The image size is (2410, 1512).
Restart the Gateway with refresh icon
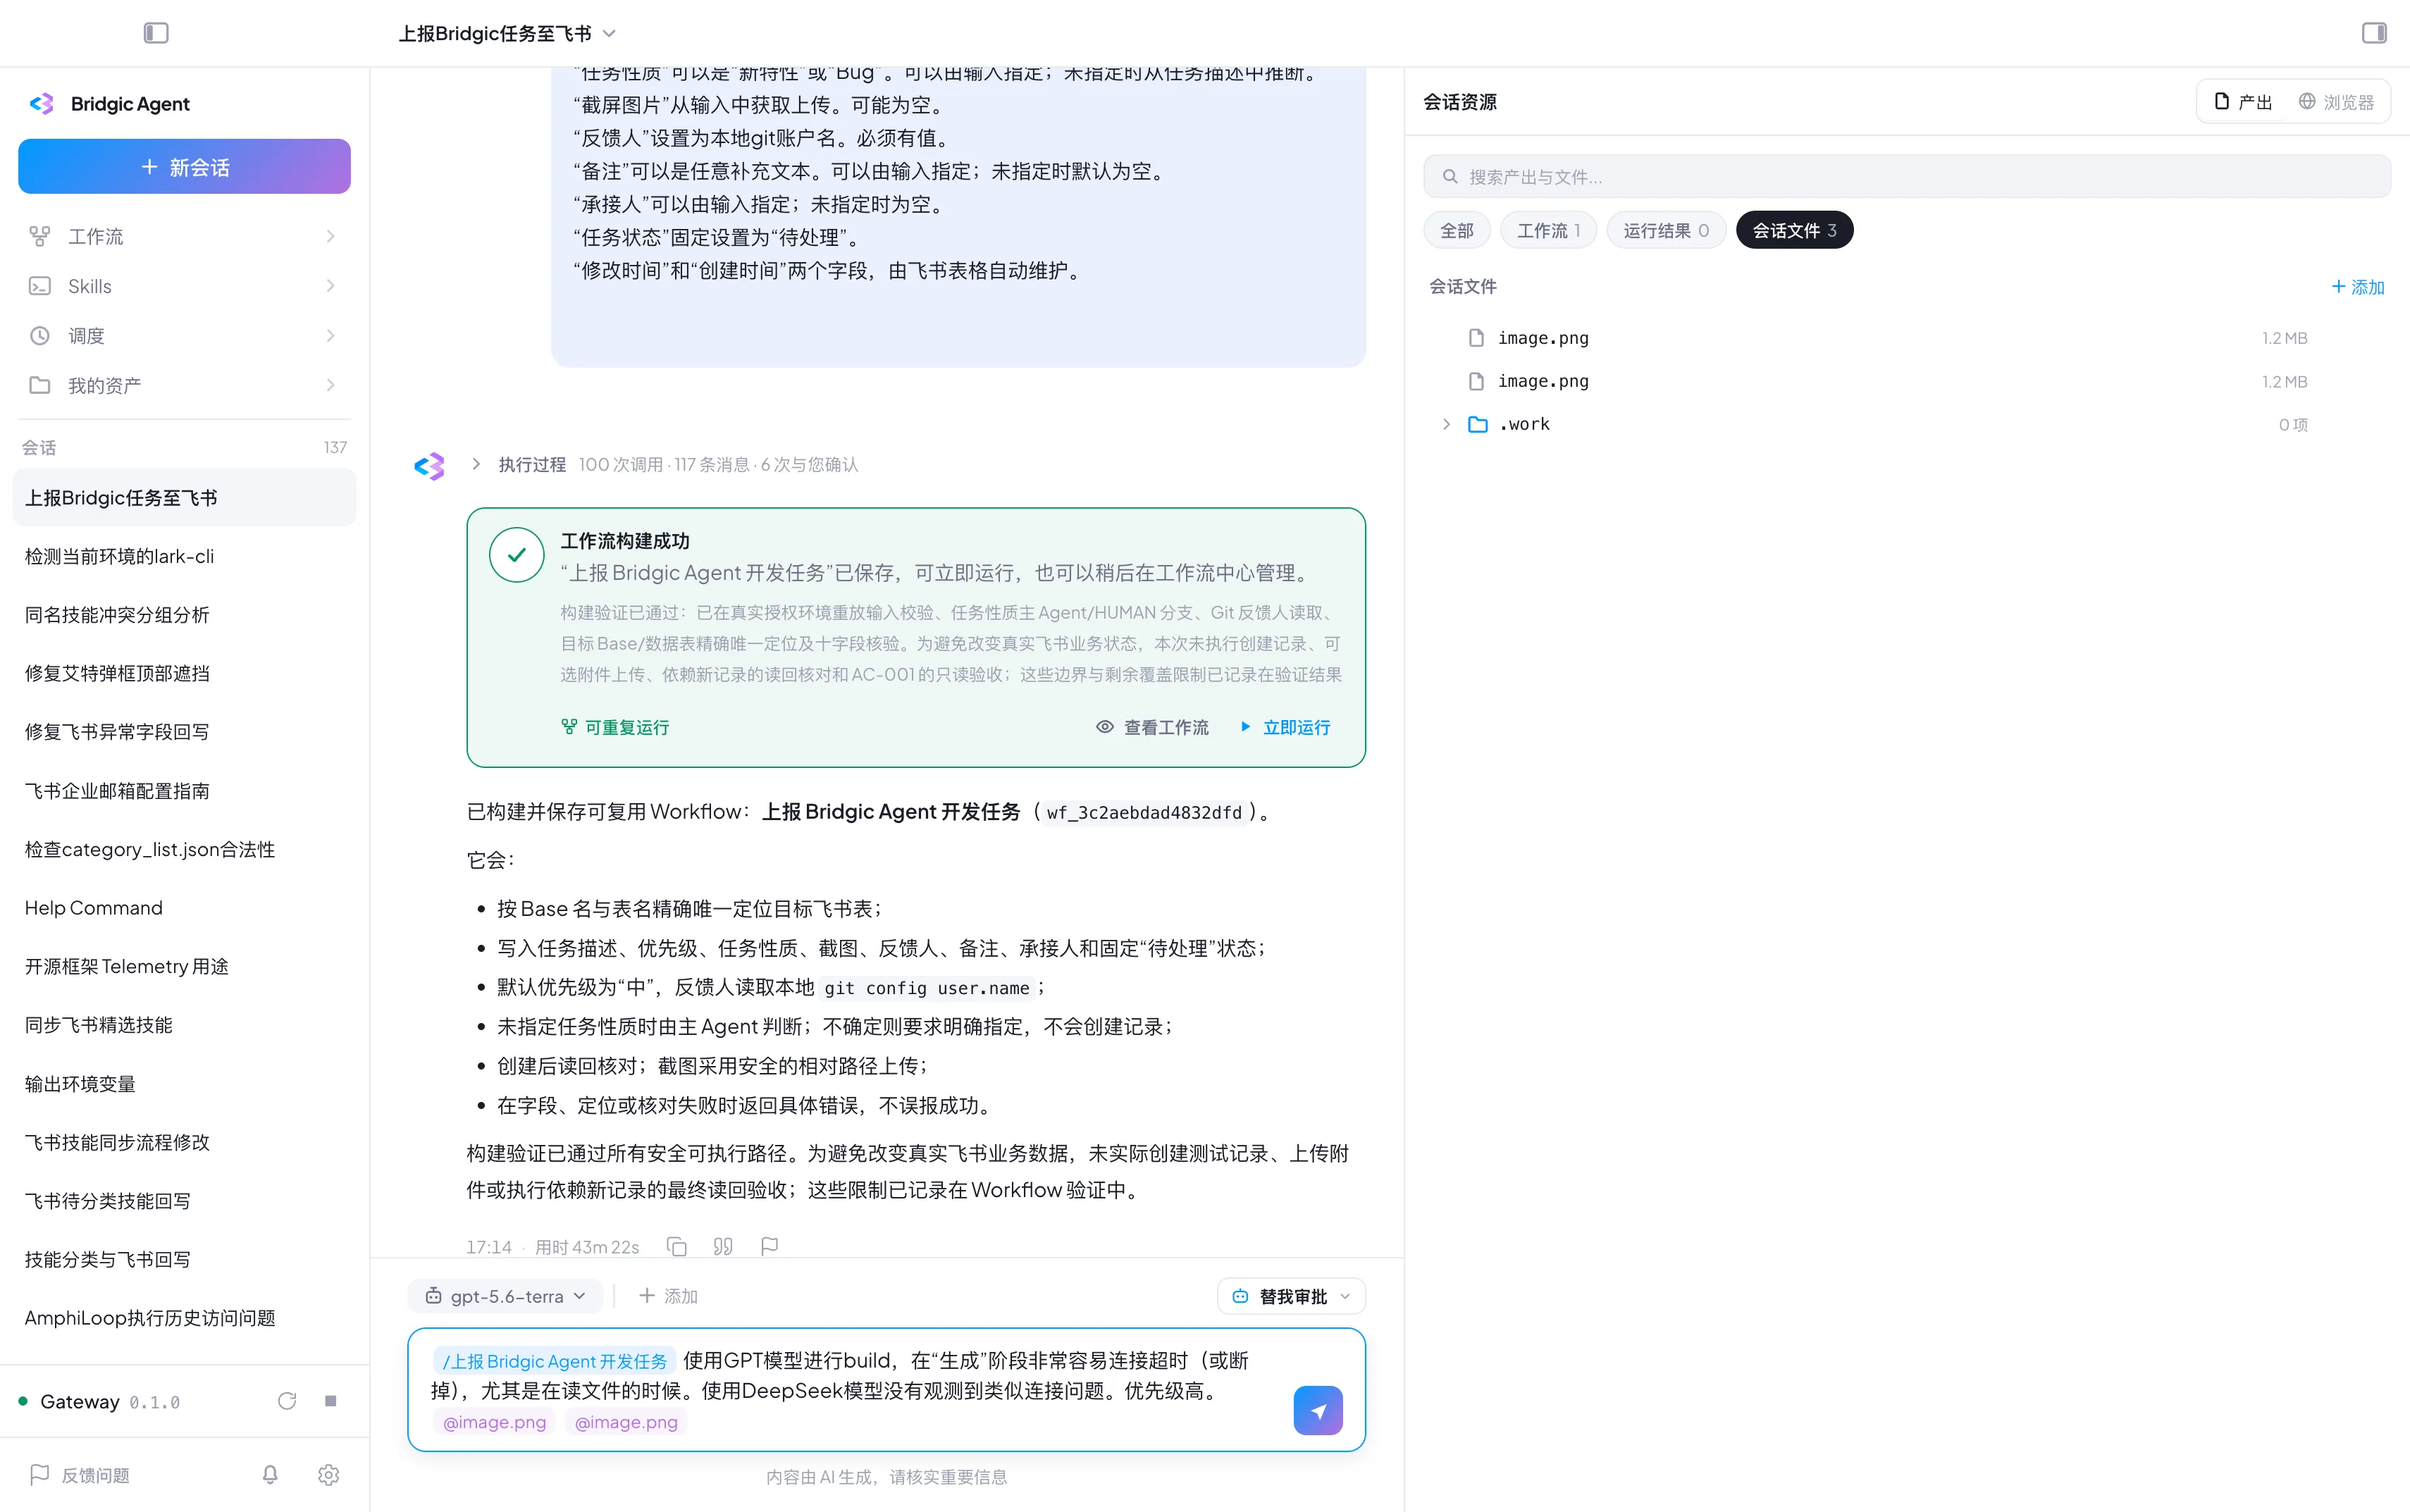[287, 1401]
